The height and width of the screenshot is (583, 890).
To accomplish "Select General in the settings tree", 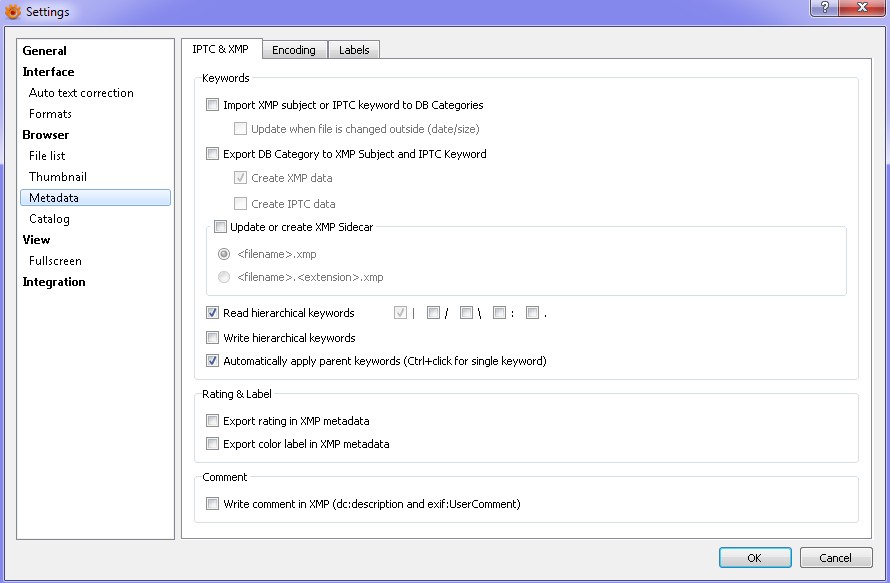I will click(x=44, y=51).
